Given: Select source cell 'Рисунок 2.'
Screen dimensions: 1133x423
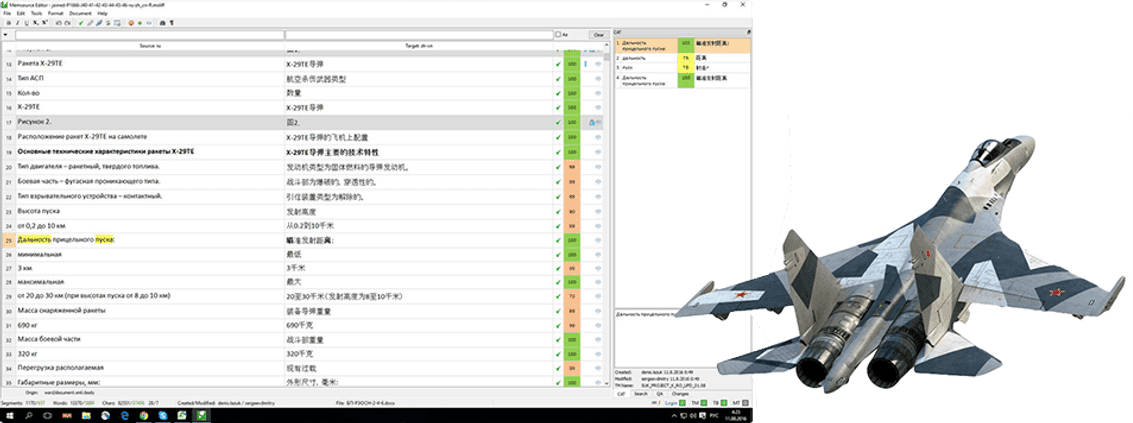Looking at the screenshot, I should coord(149,122).
